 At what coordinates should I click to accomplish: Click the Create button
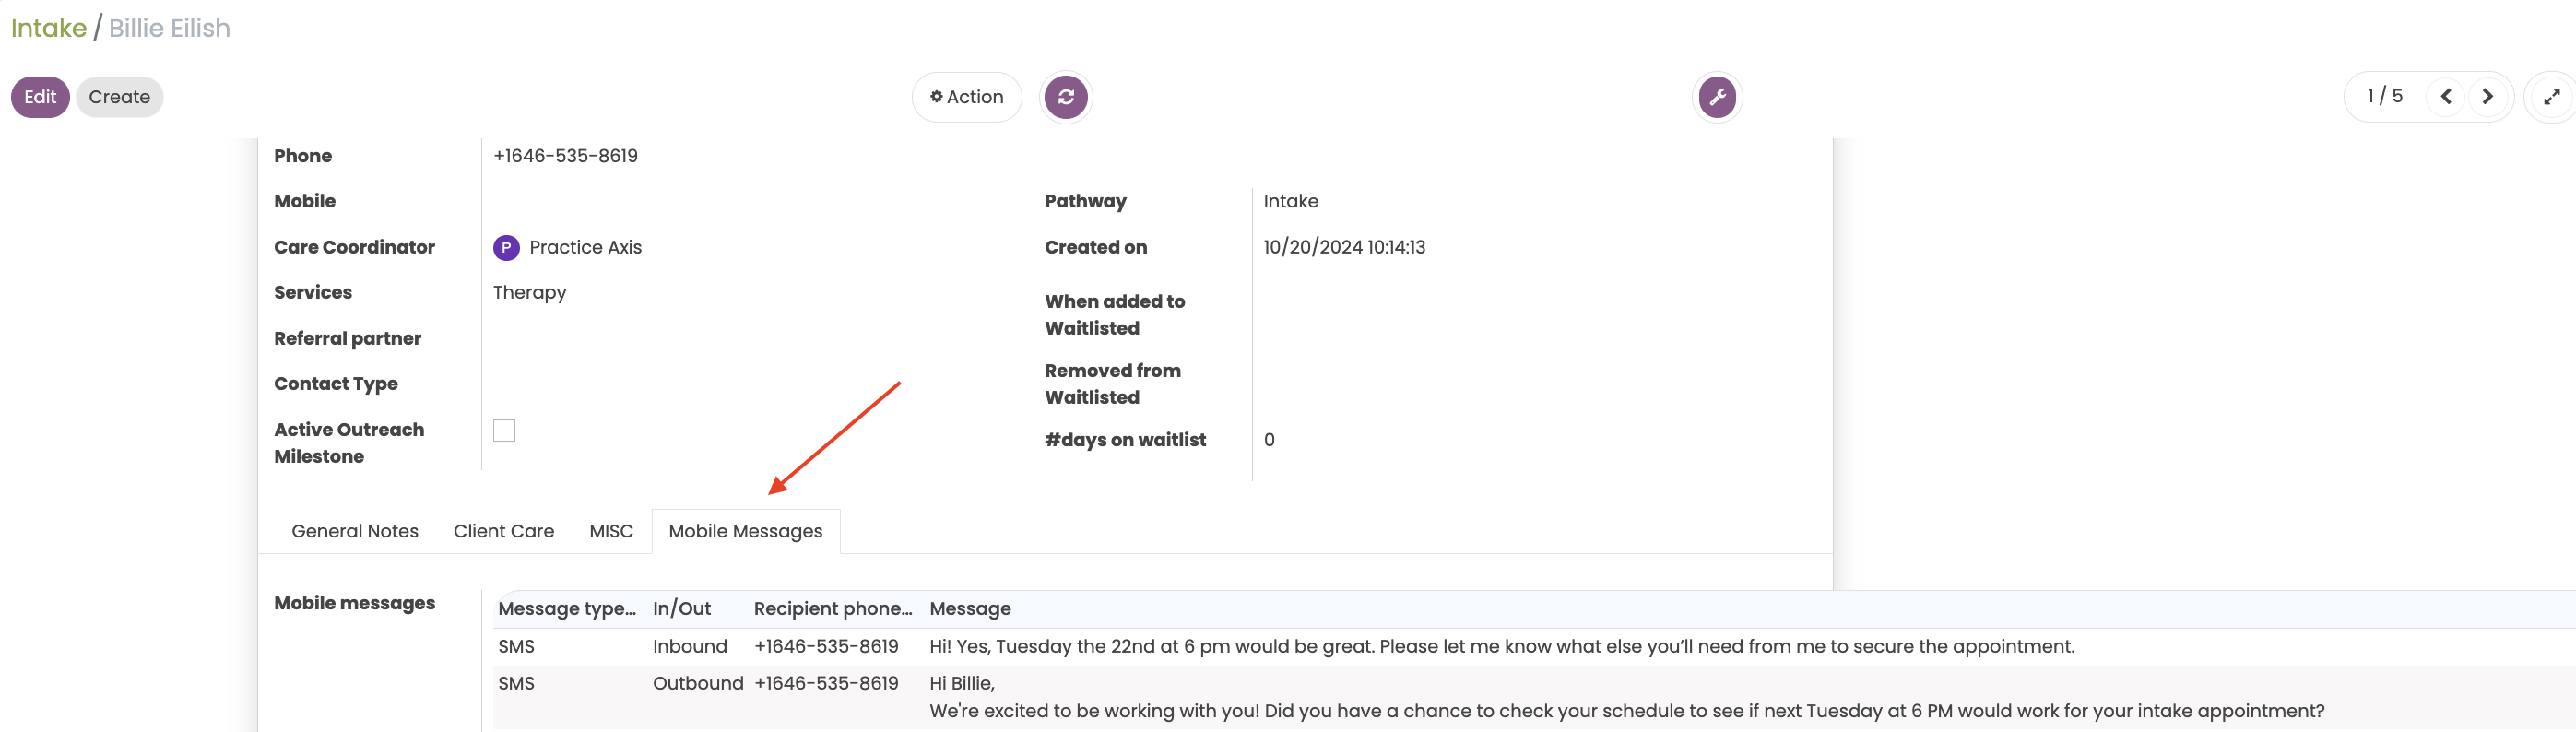point(119,97)
